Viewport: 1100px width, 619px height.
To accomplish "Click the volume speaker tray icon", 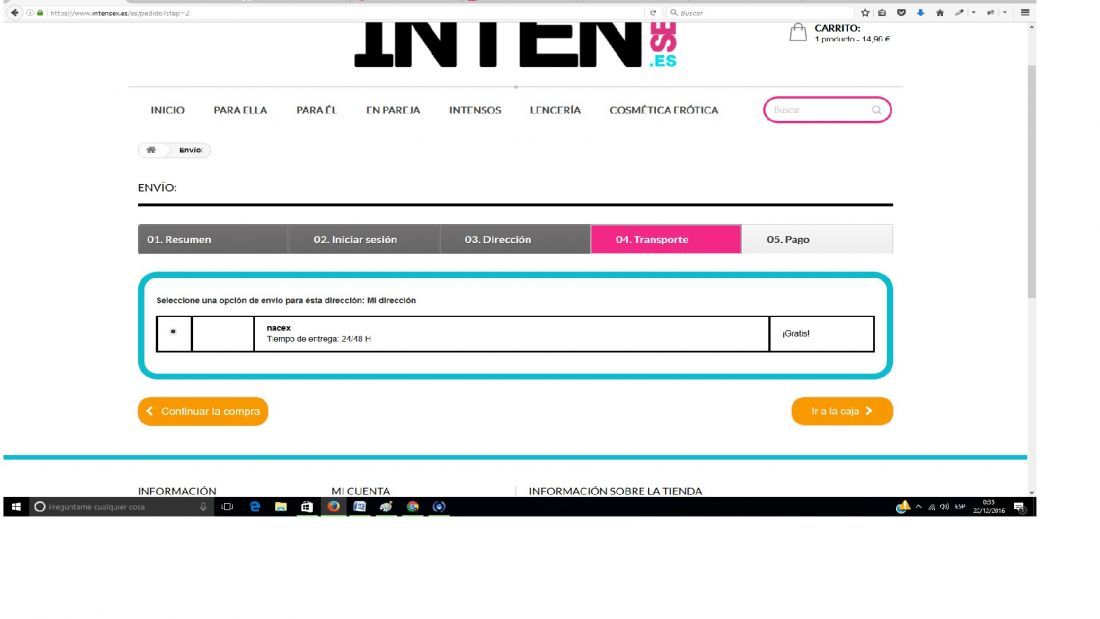I will coord(944,507).
